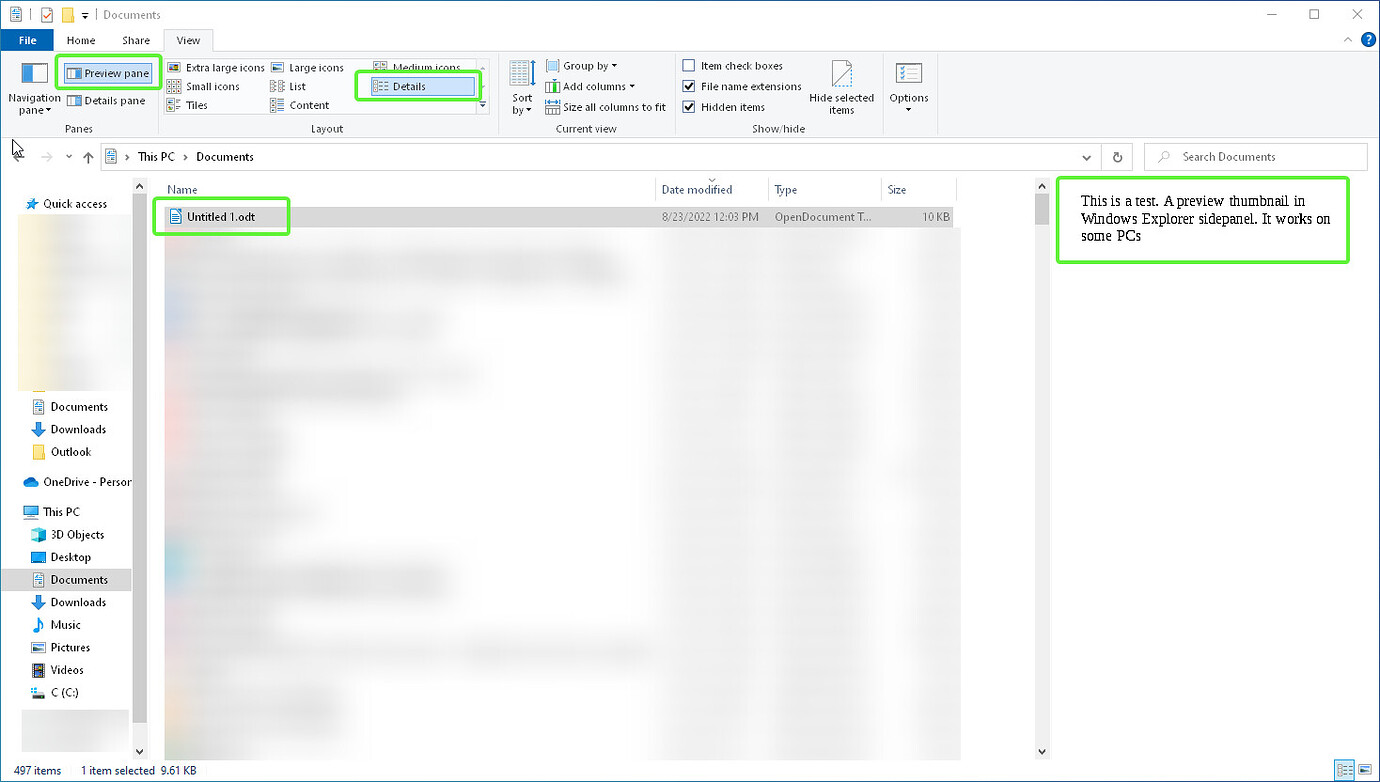Screen dimensions: 1380x782
Task: Expand the Quick Access Toolbar customize menu
Action: click(84, 14)
